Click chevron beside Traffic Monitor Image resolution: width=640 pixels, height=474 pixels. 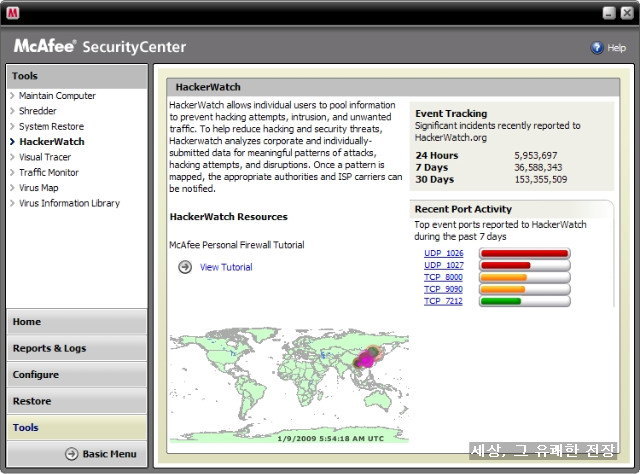[x=12, y=172]
